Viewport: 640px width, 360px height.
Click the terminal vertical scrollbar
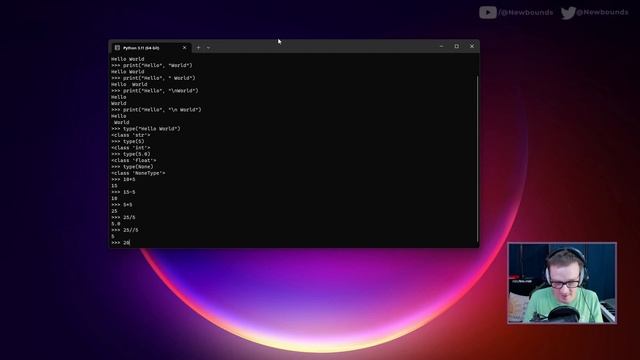click(x=477, y=158)
